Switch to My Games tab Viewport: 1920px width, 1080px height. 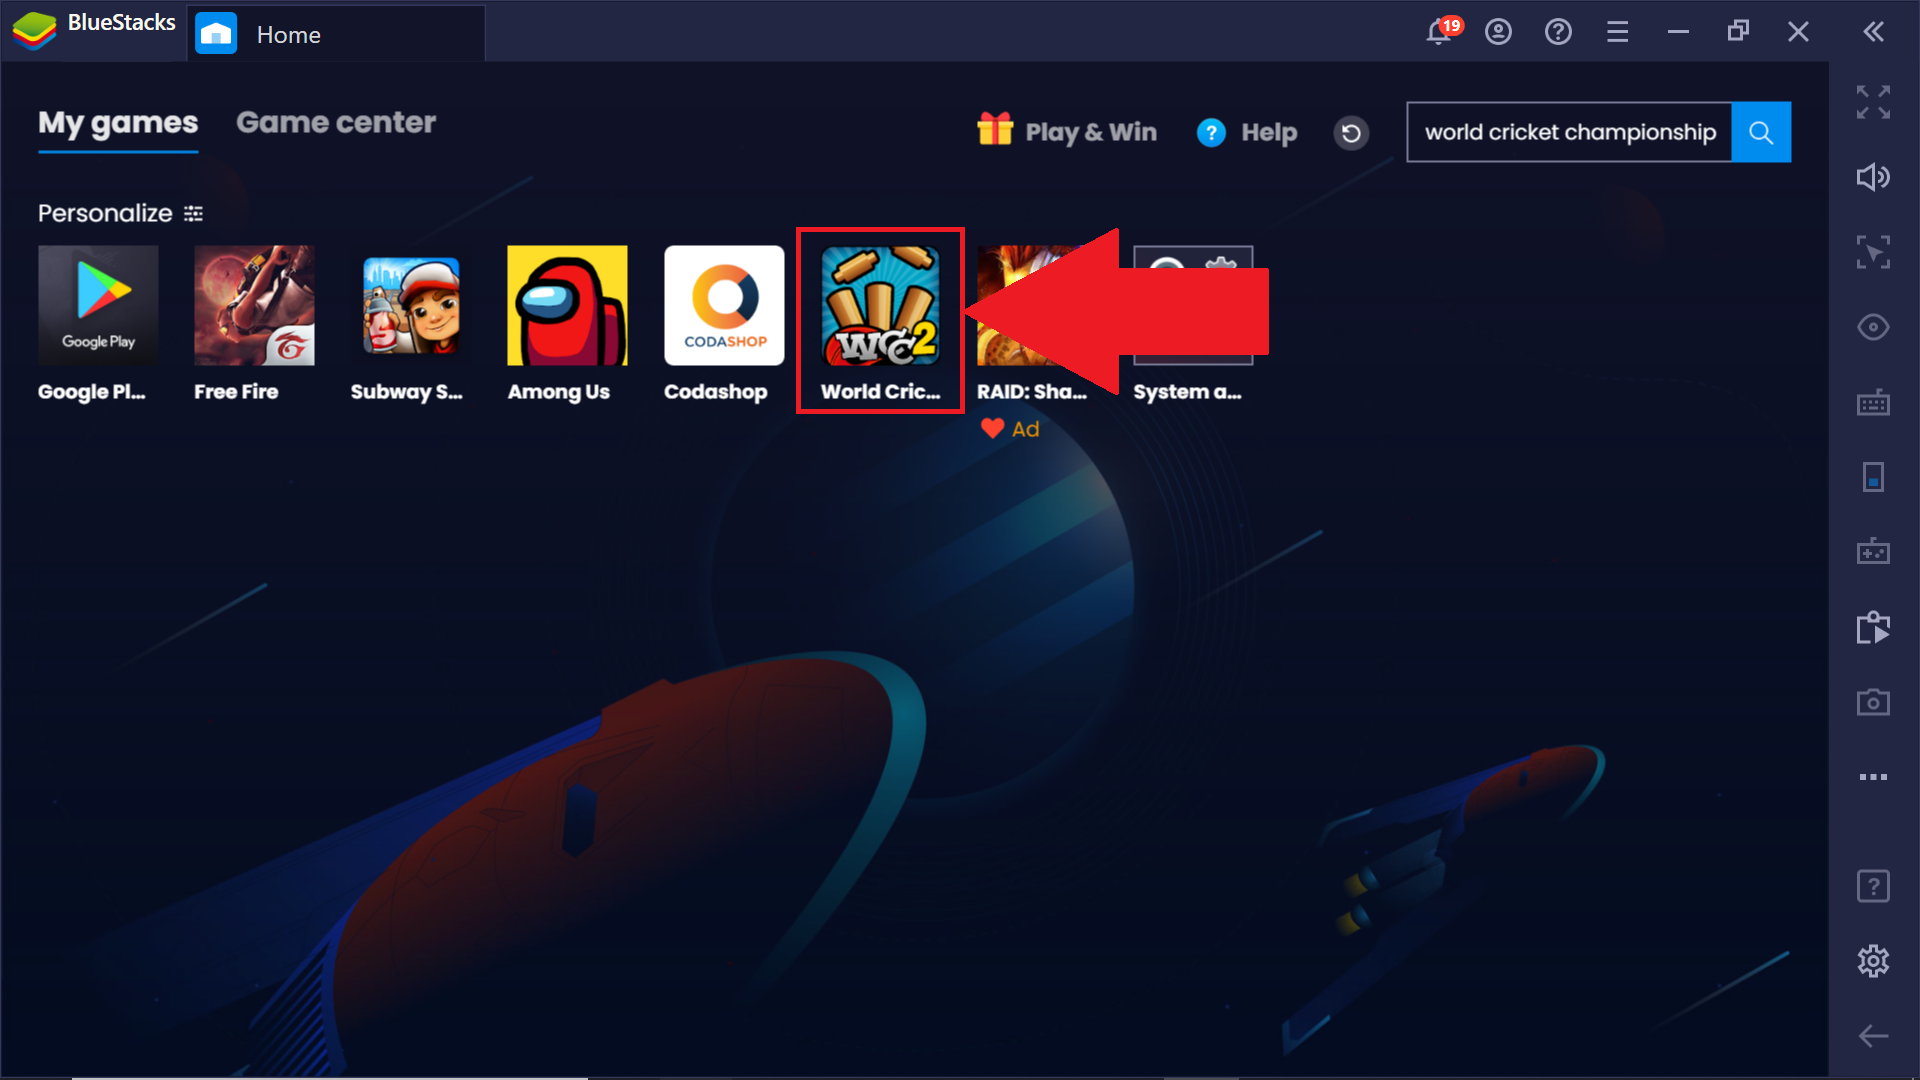[x=117, y=123]
